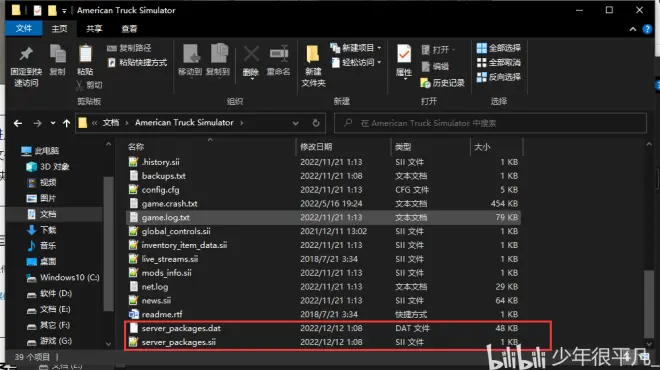Open New item (新建项目) dropdown
Screen dimensions: 660x370
356,48
